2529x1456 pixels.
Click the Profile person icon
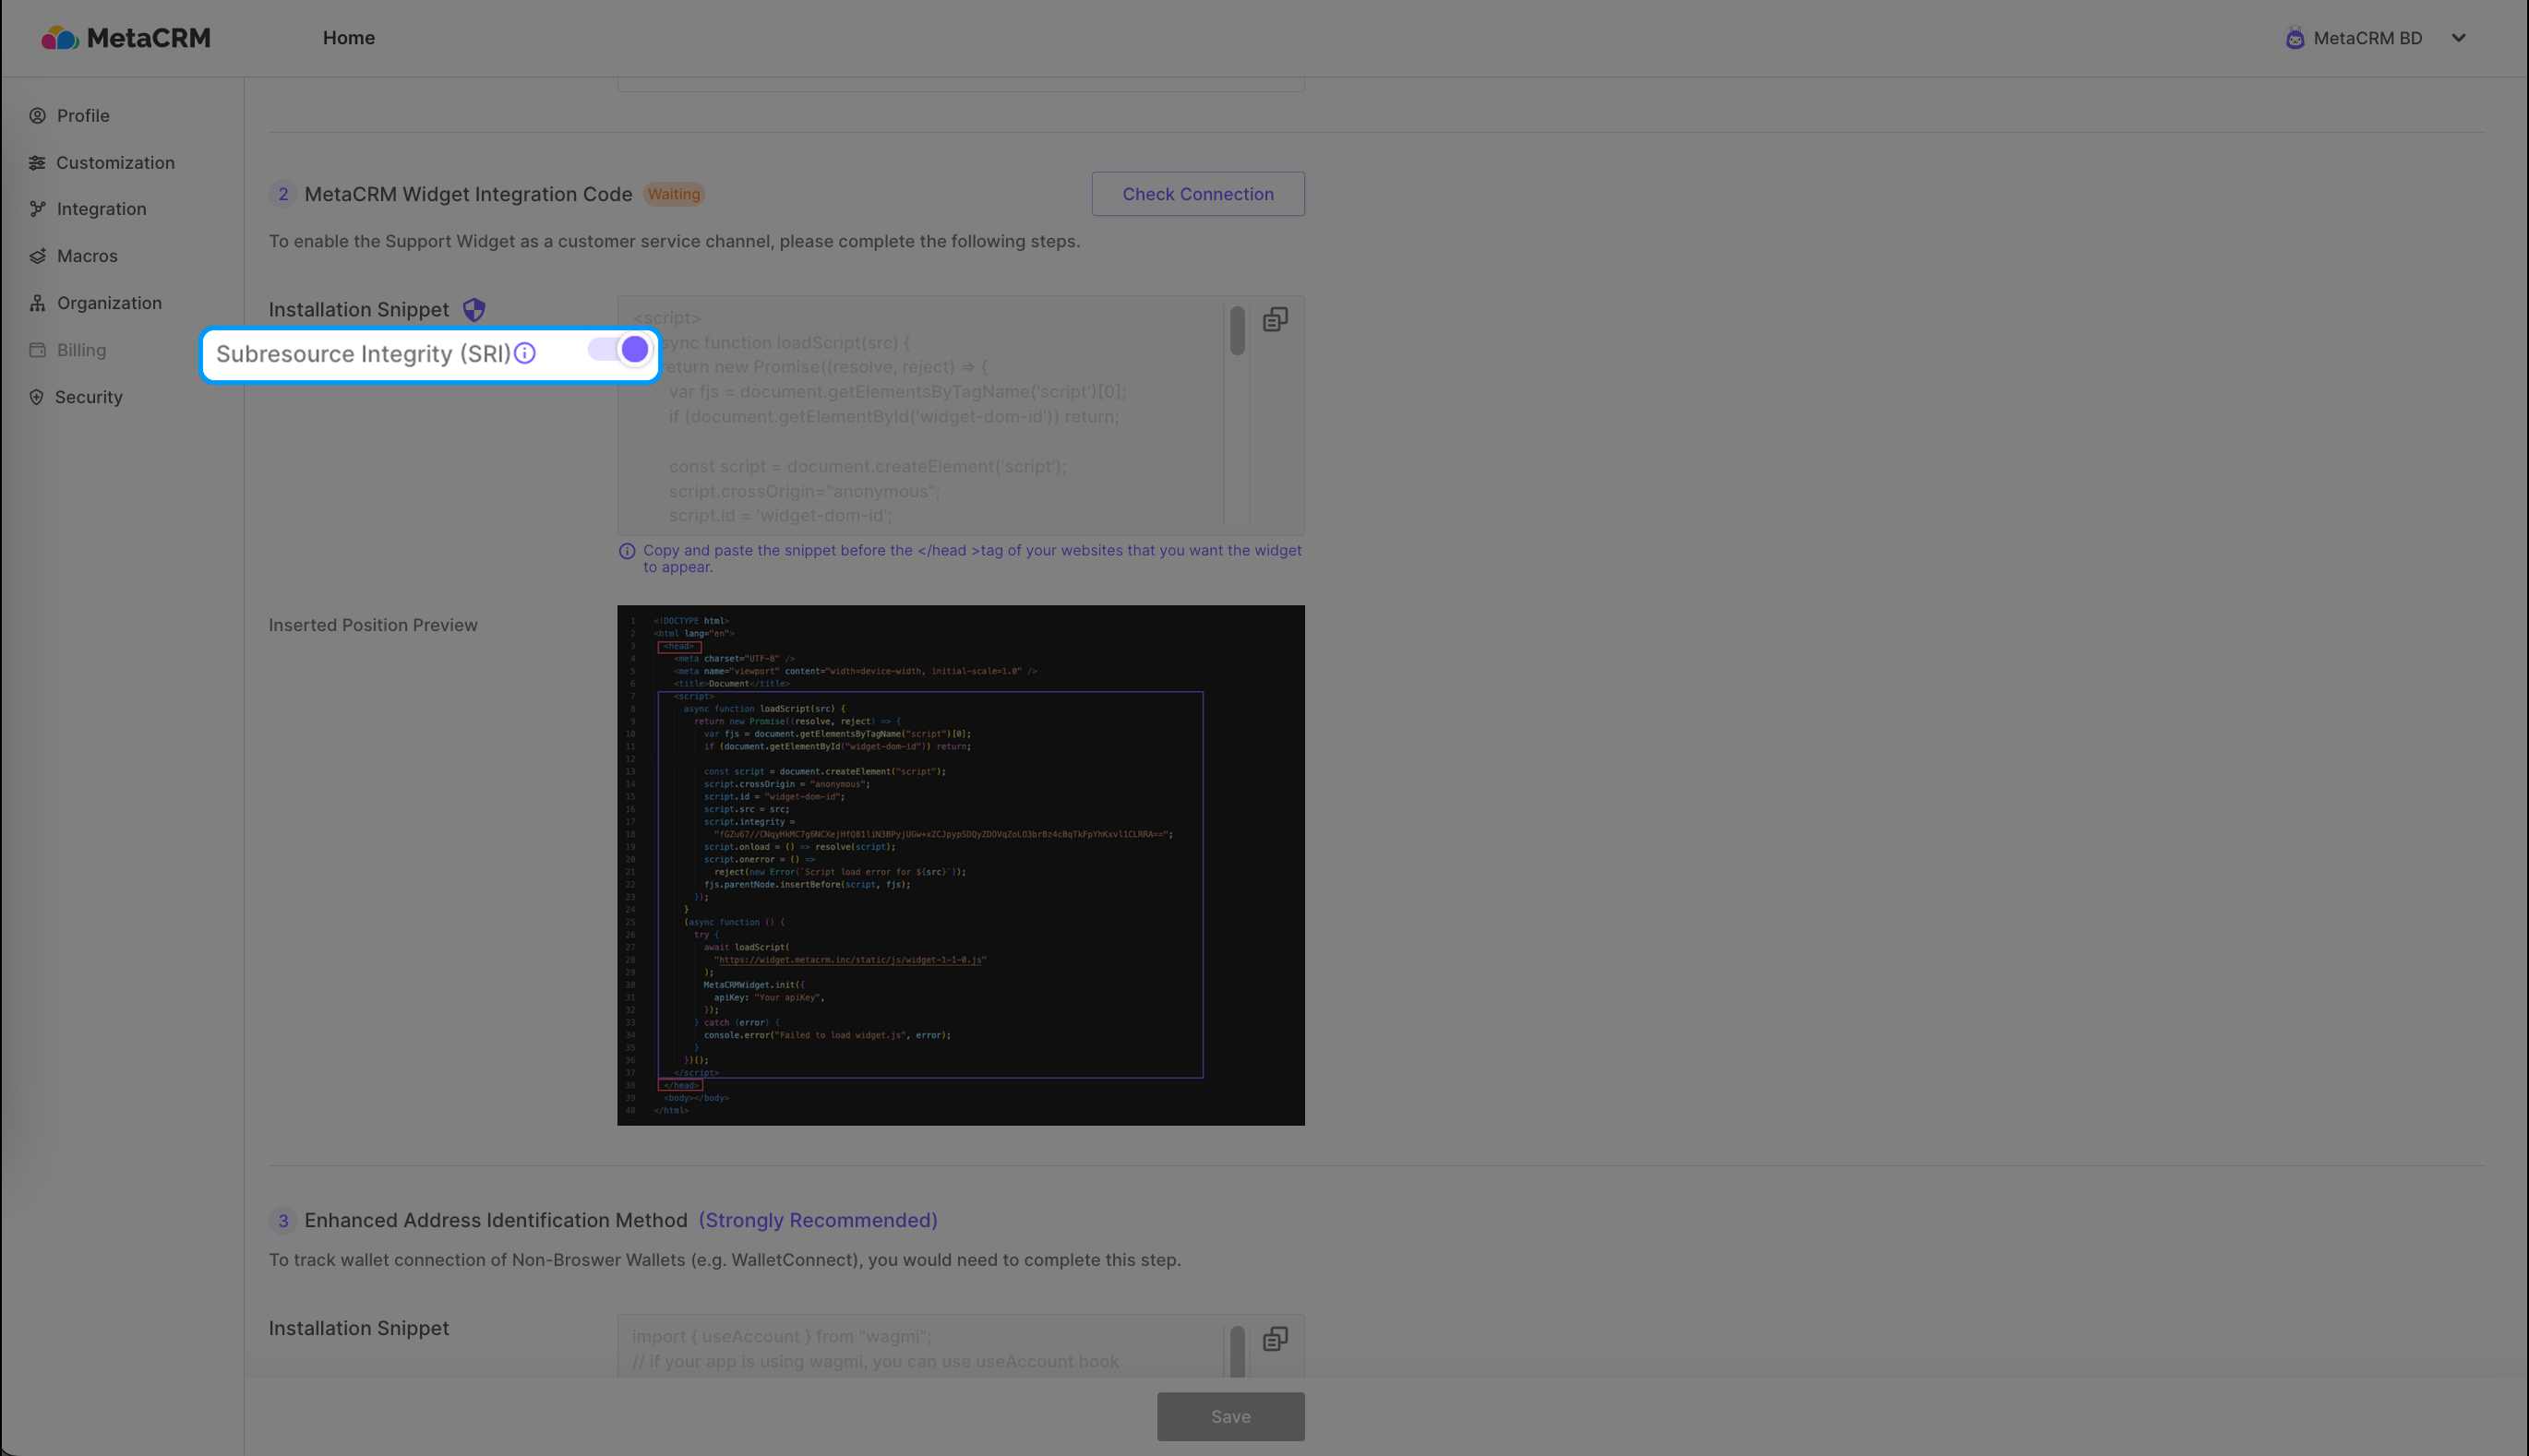[x=37, y=116]
